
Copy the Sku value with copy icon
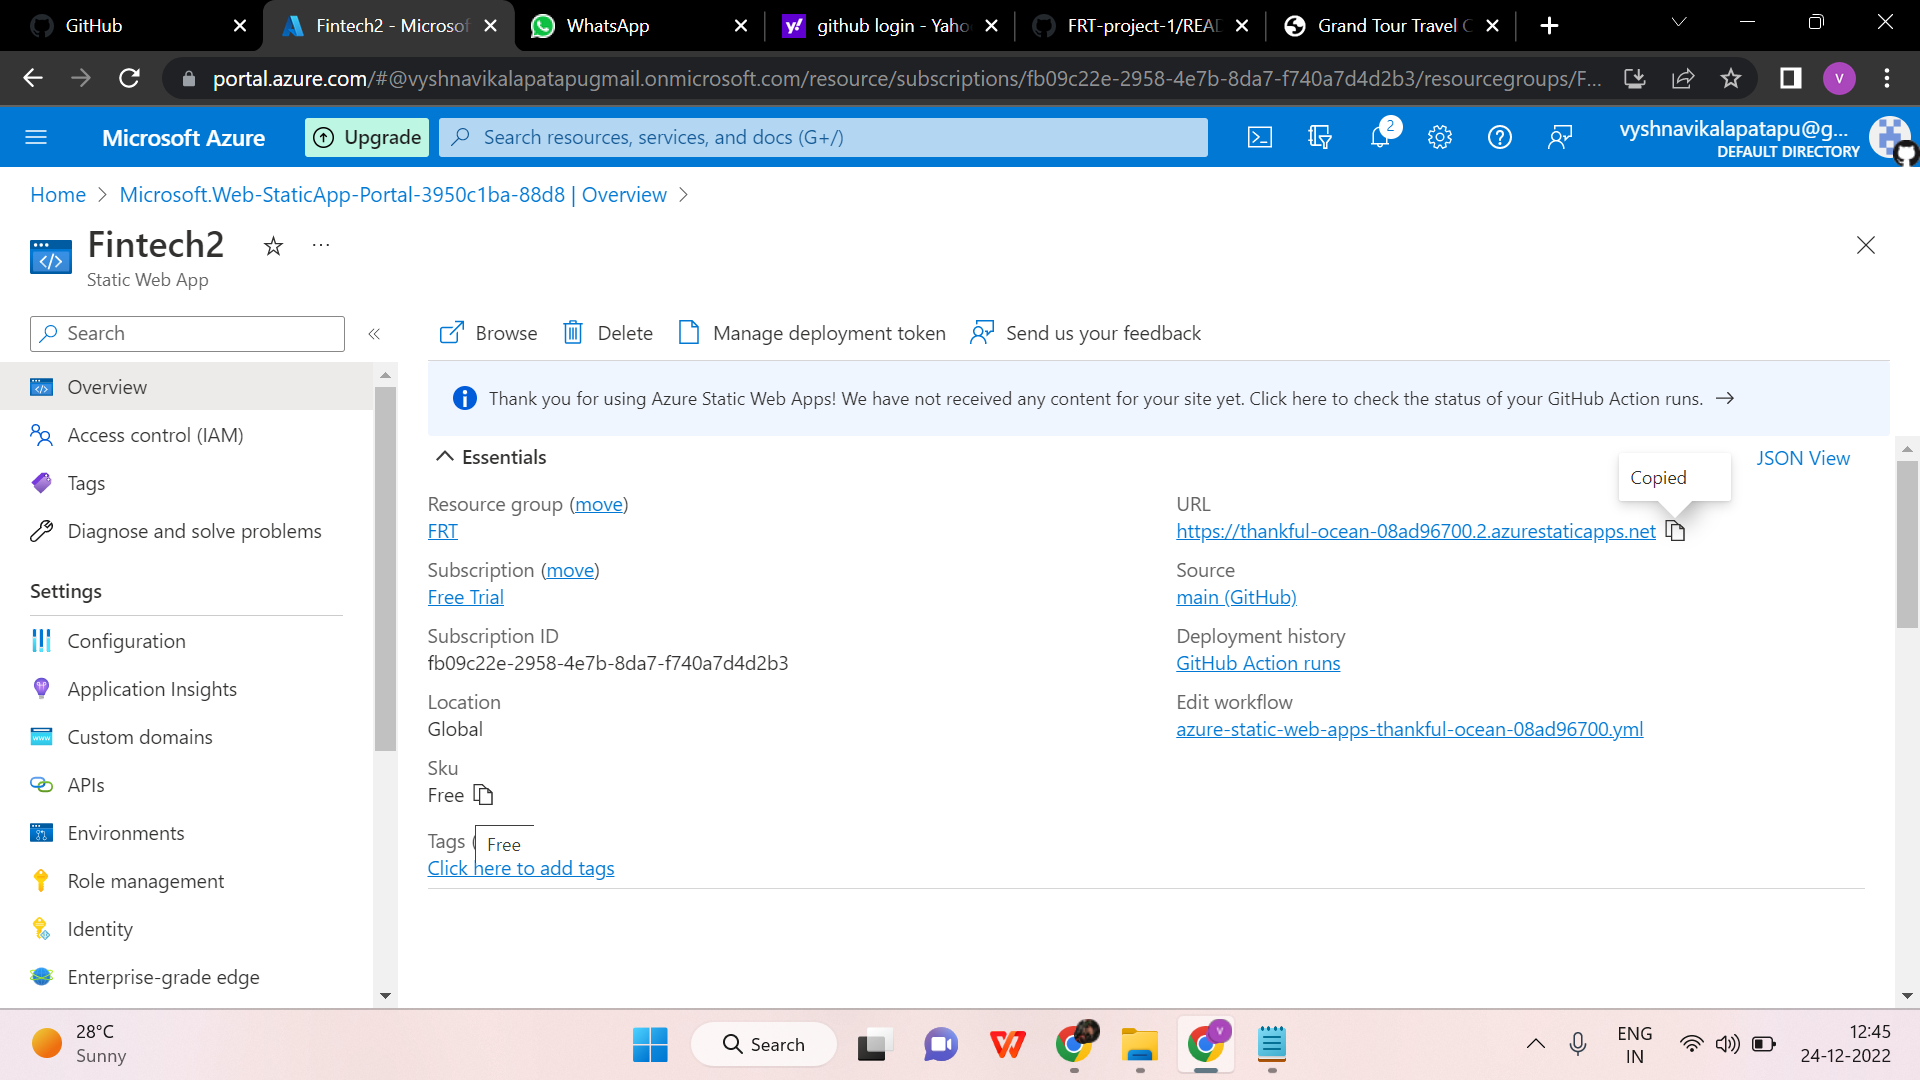click(x=484, y=795)
